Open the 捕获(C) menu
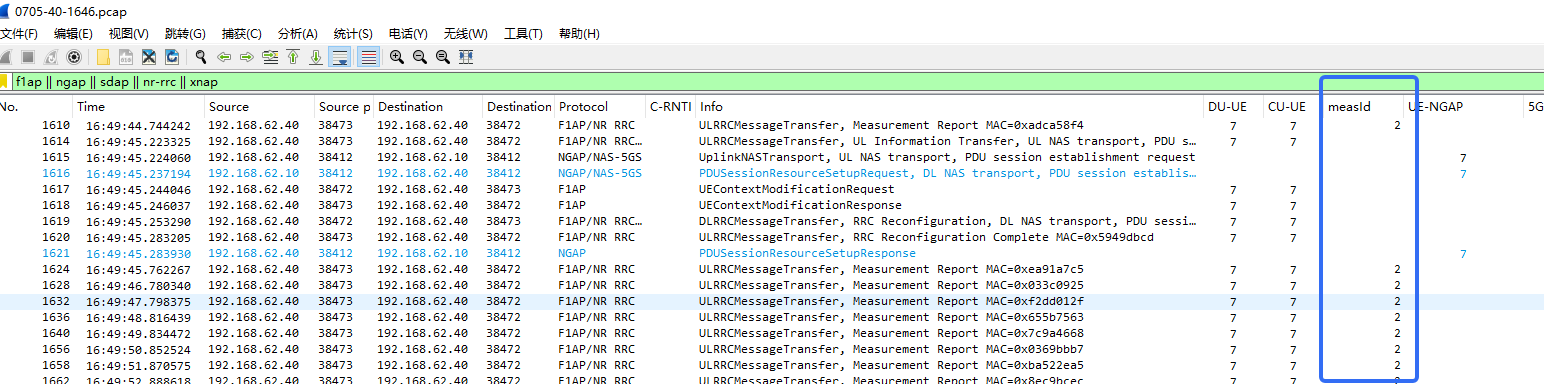 coord(242,34)
